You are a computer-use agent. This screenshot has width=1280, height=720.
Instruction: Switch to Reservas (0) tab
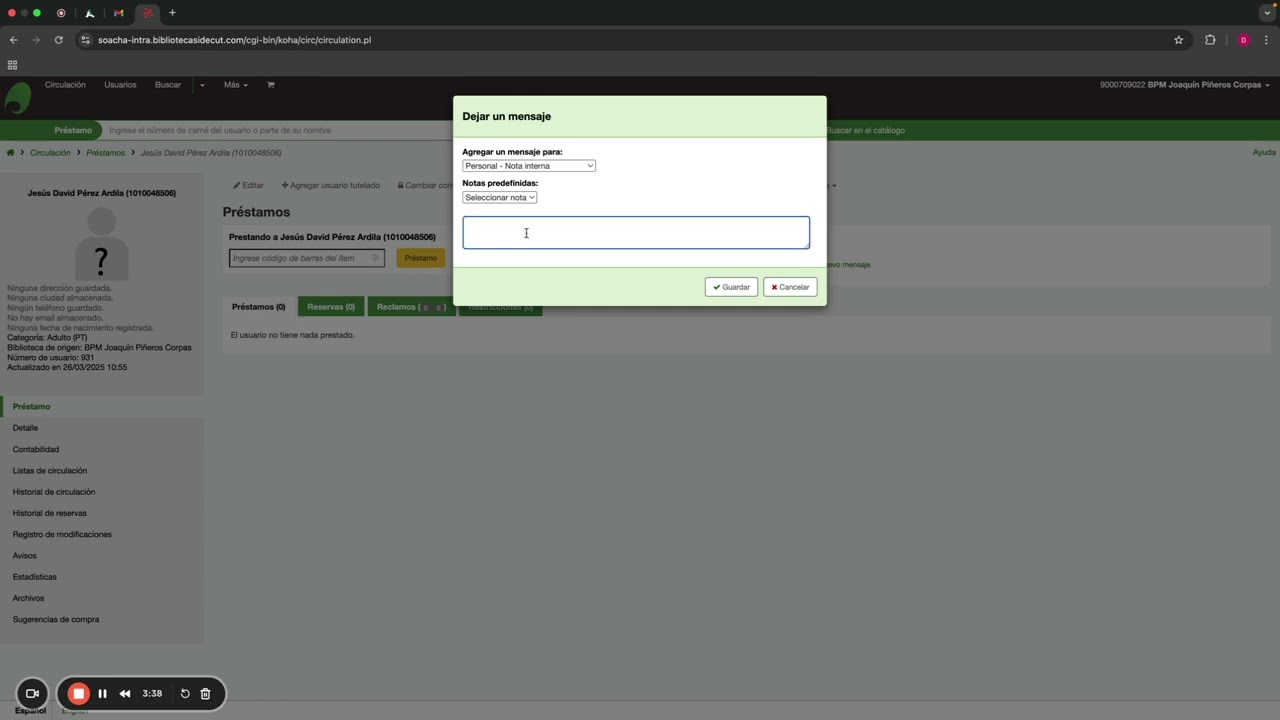(331, 307)
